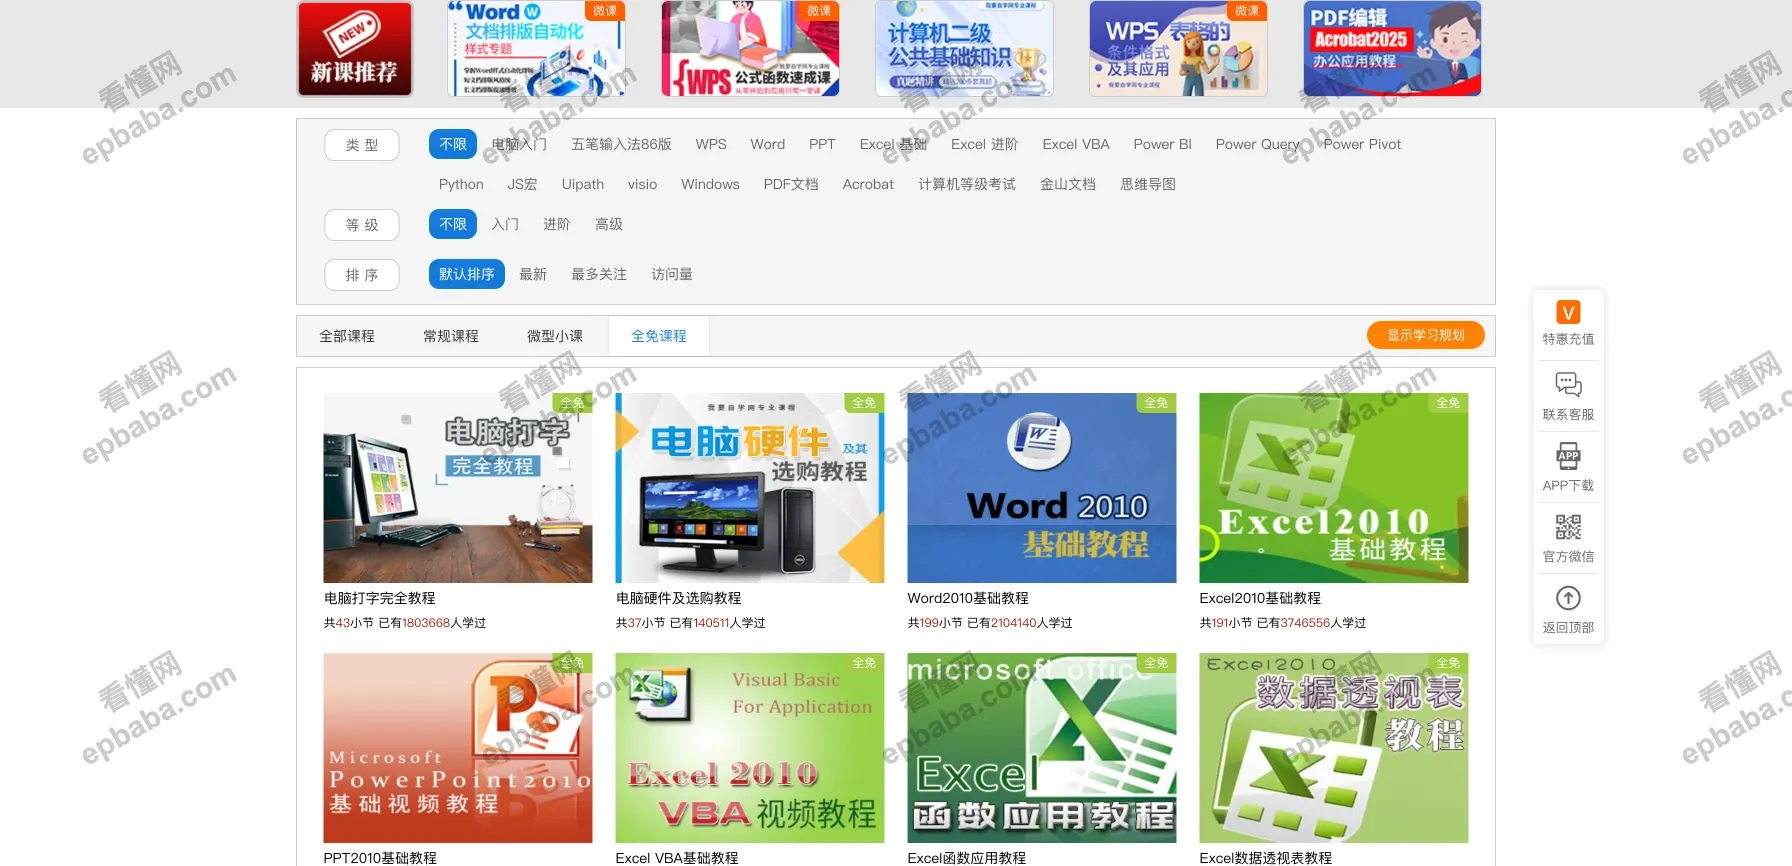Viewport: 1792px width, 866px height.
Task: Sort courses by 访问量
Action: (x=672, y=274)
